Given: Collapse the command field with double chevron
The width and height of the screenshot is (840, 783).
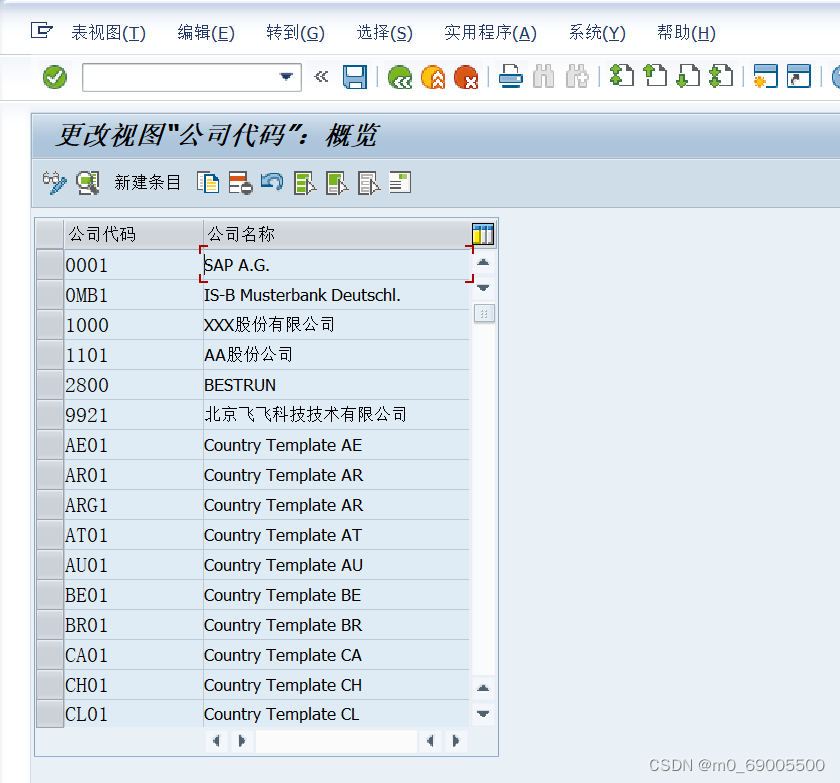Looking at the screenshot, I should tap(321, 76).
